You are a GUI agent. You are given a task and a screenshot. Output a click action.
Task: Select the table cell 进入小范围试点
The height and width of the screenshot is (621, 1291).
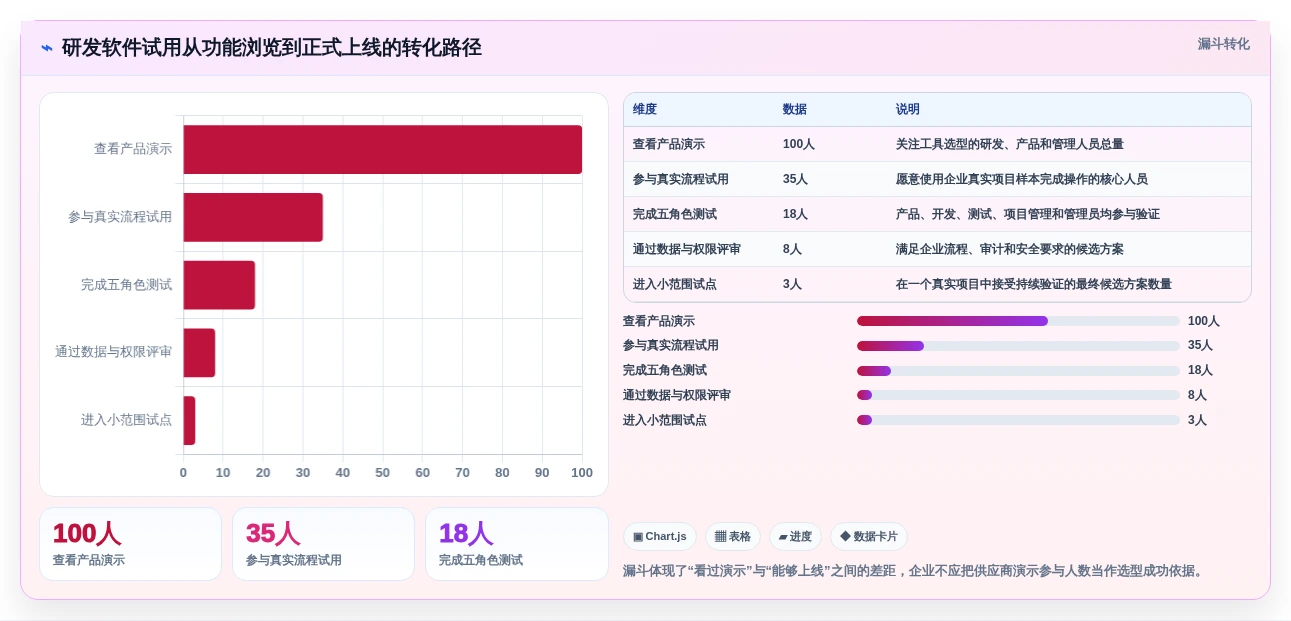point(675,284)
